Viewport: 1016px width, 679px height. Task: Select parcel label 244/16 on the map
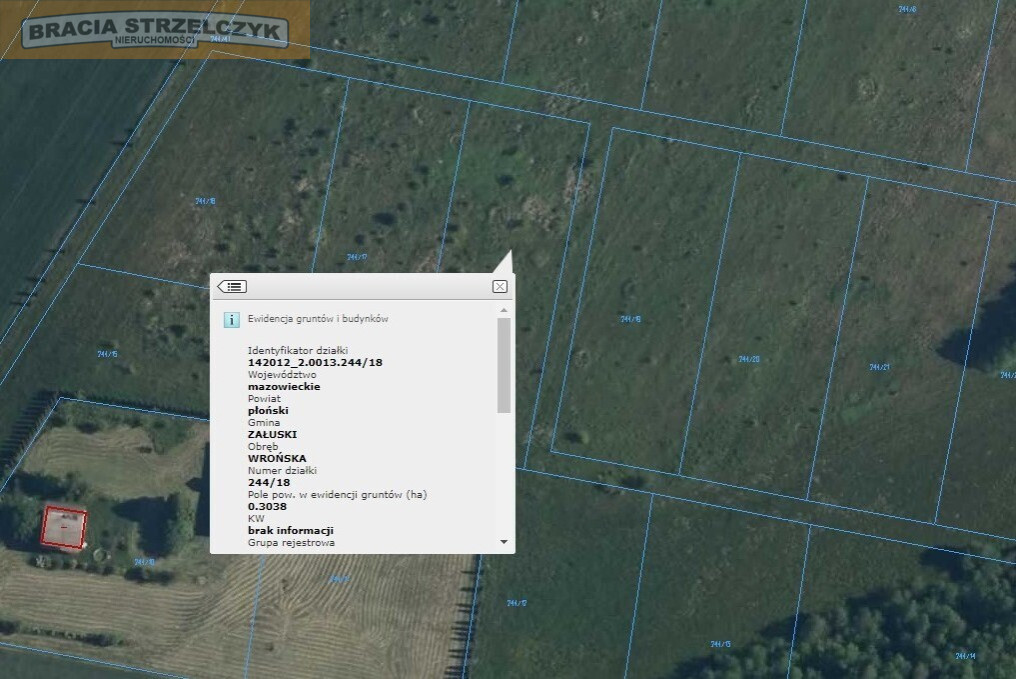(205, 201)
